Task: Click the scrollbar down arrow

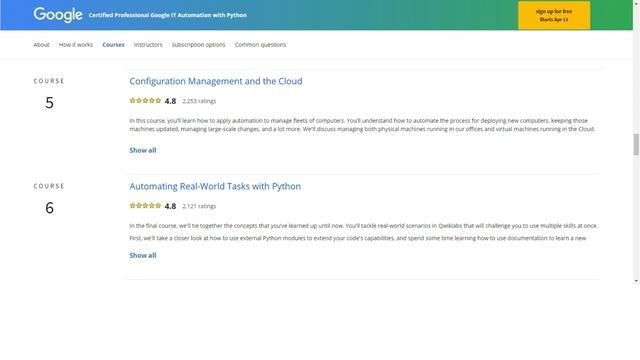Action: coord(636,281)
